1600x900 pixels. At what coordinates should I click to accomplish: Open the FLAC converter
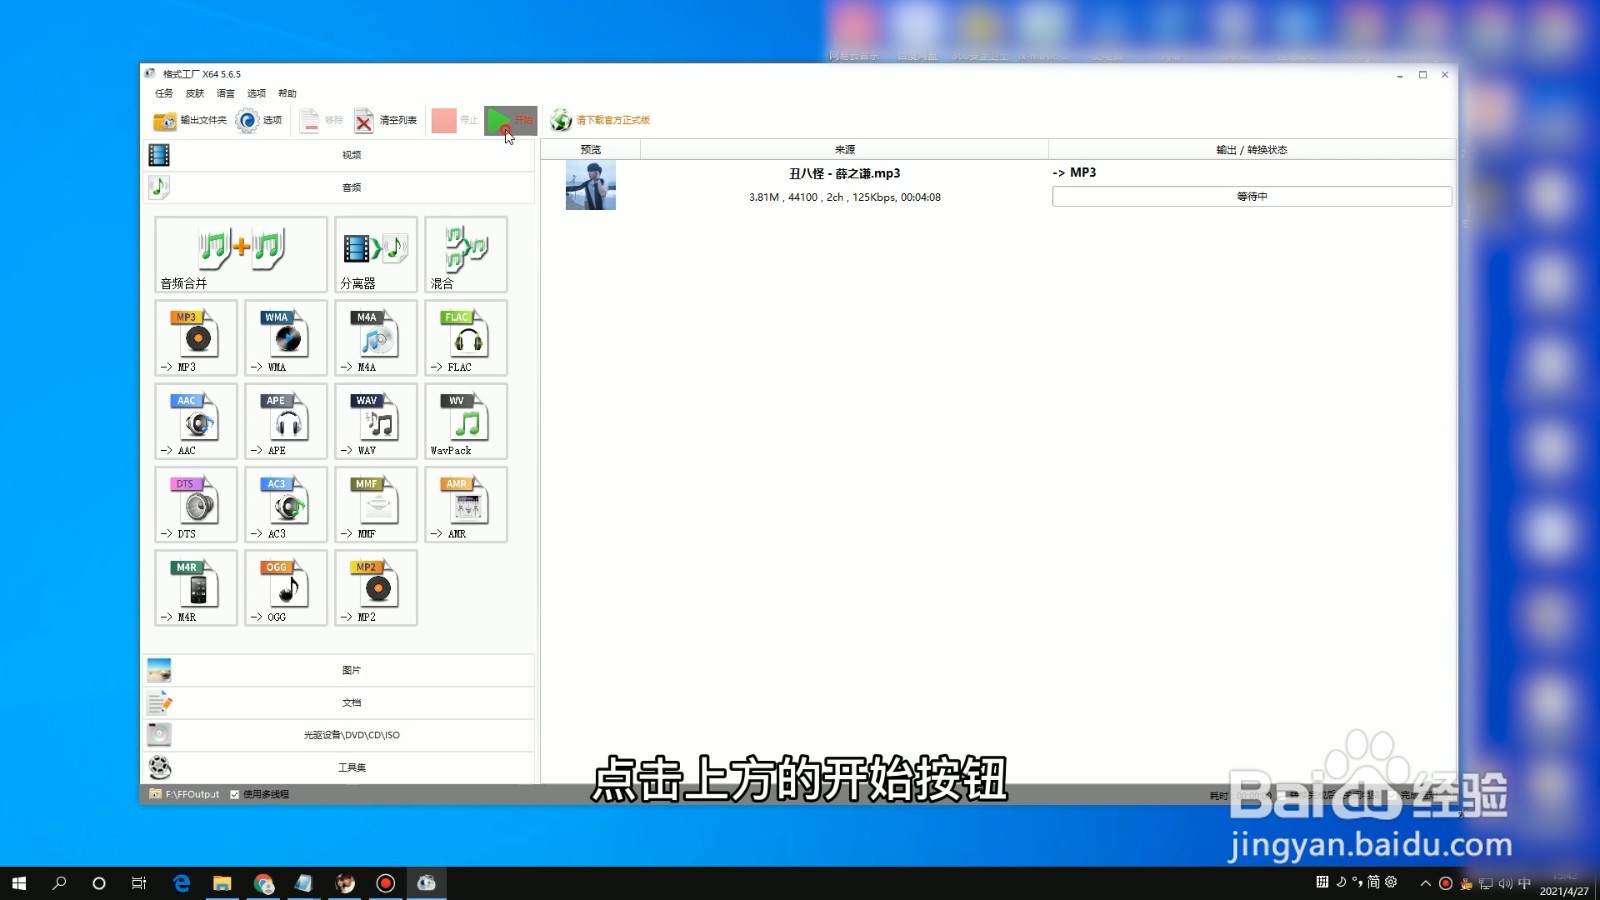coord(465,338)
